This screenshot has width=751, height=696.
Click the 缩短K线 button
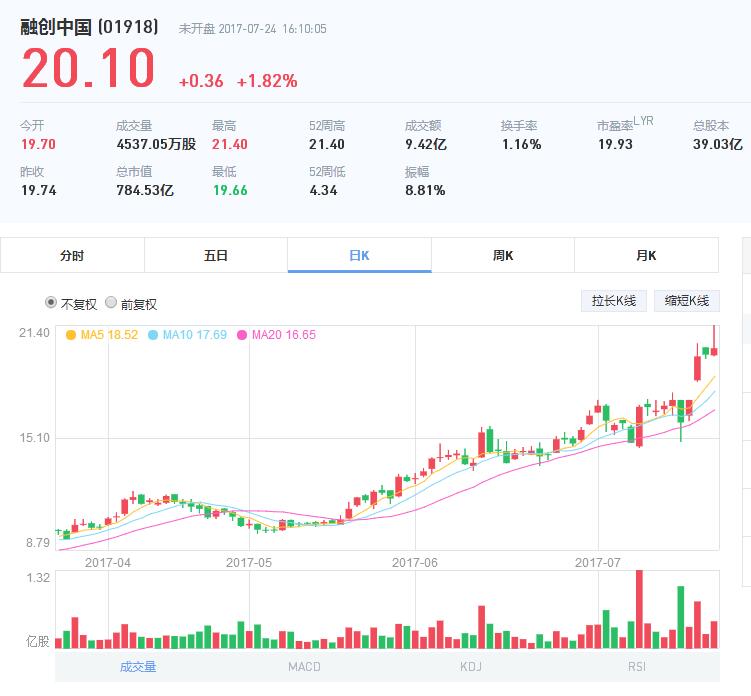pyautogui.click(x=686, y=301)
